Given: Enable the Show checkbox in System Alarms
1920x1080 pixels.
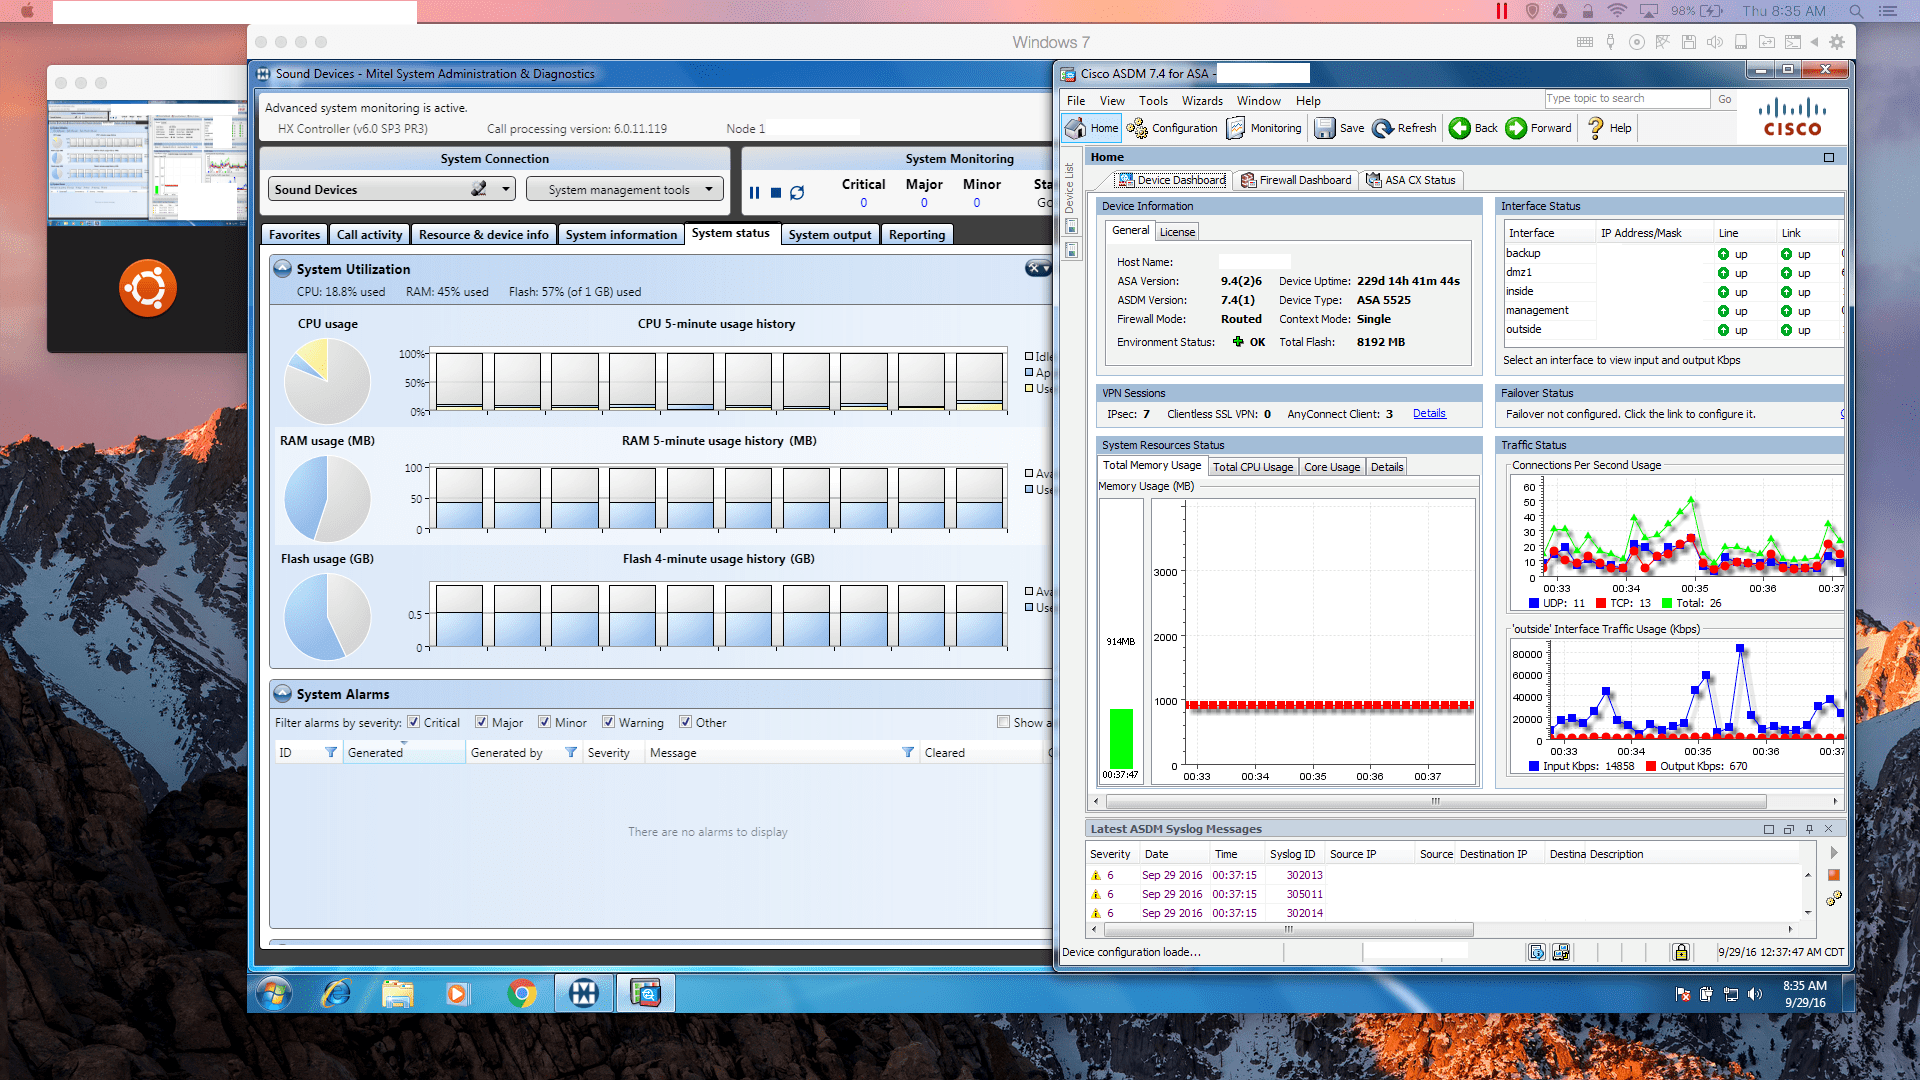Looking at the screenshot, I should coord(1003,722).
